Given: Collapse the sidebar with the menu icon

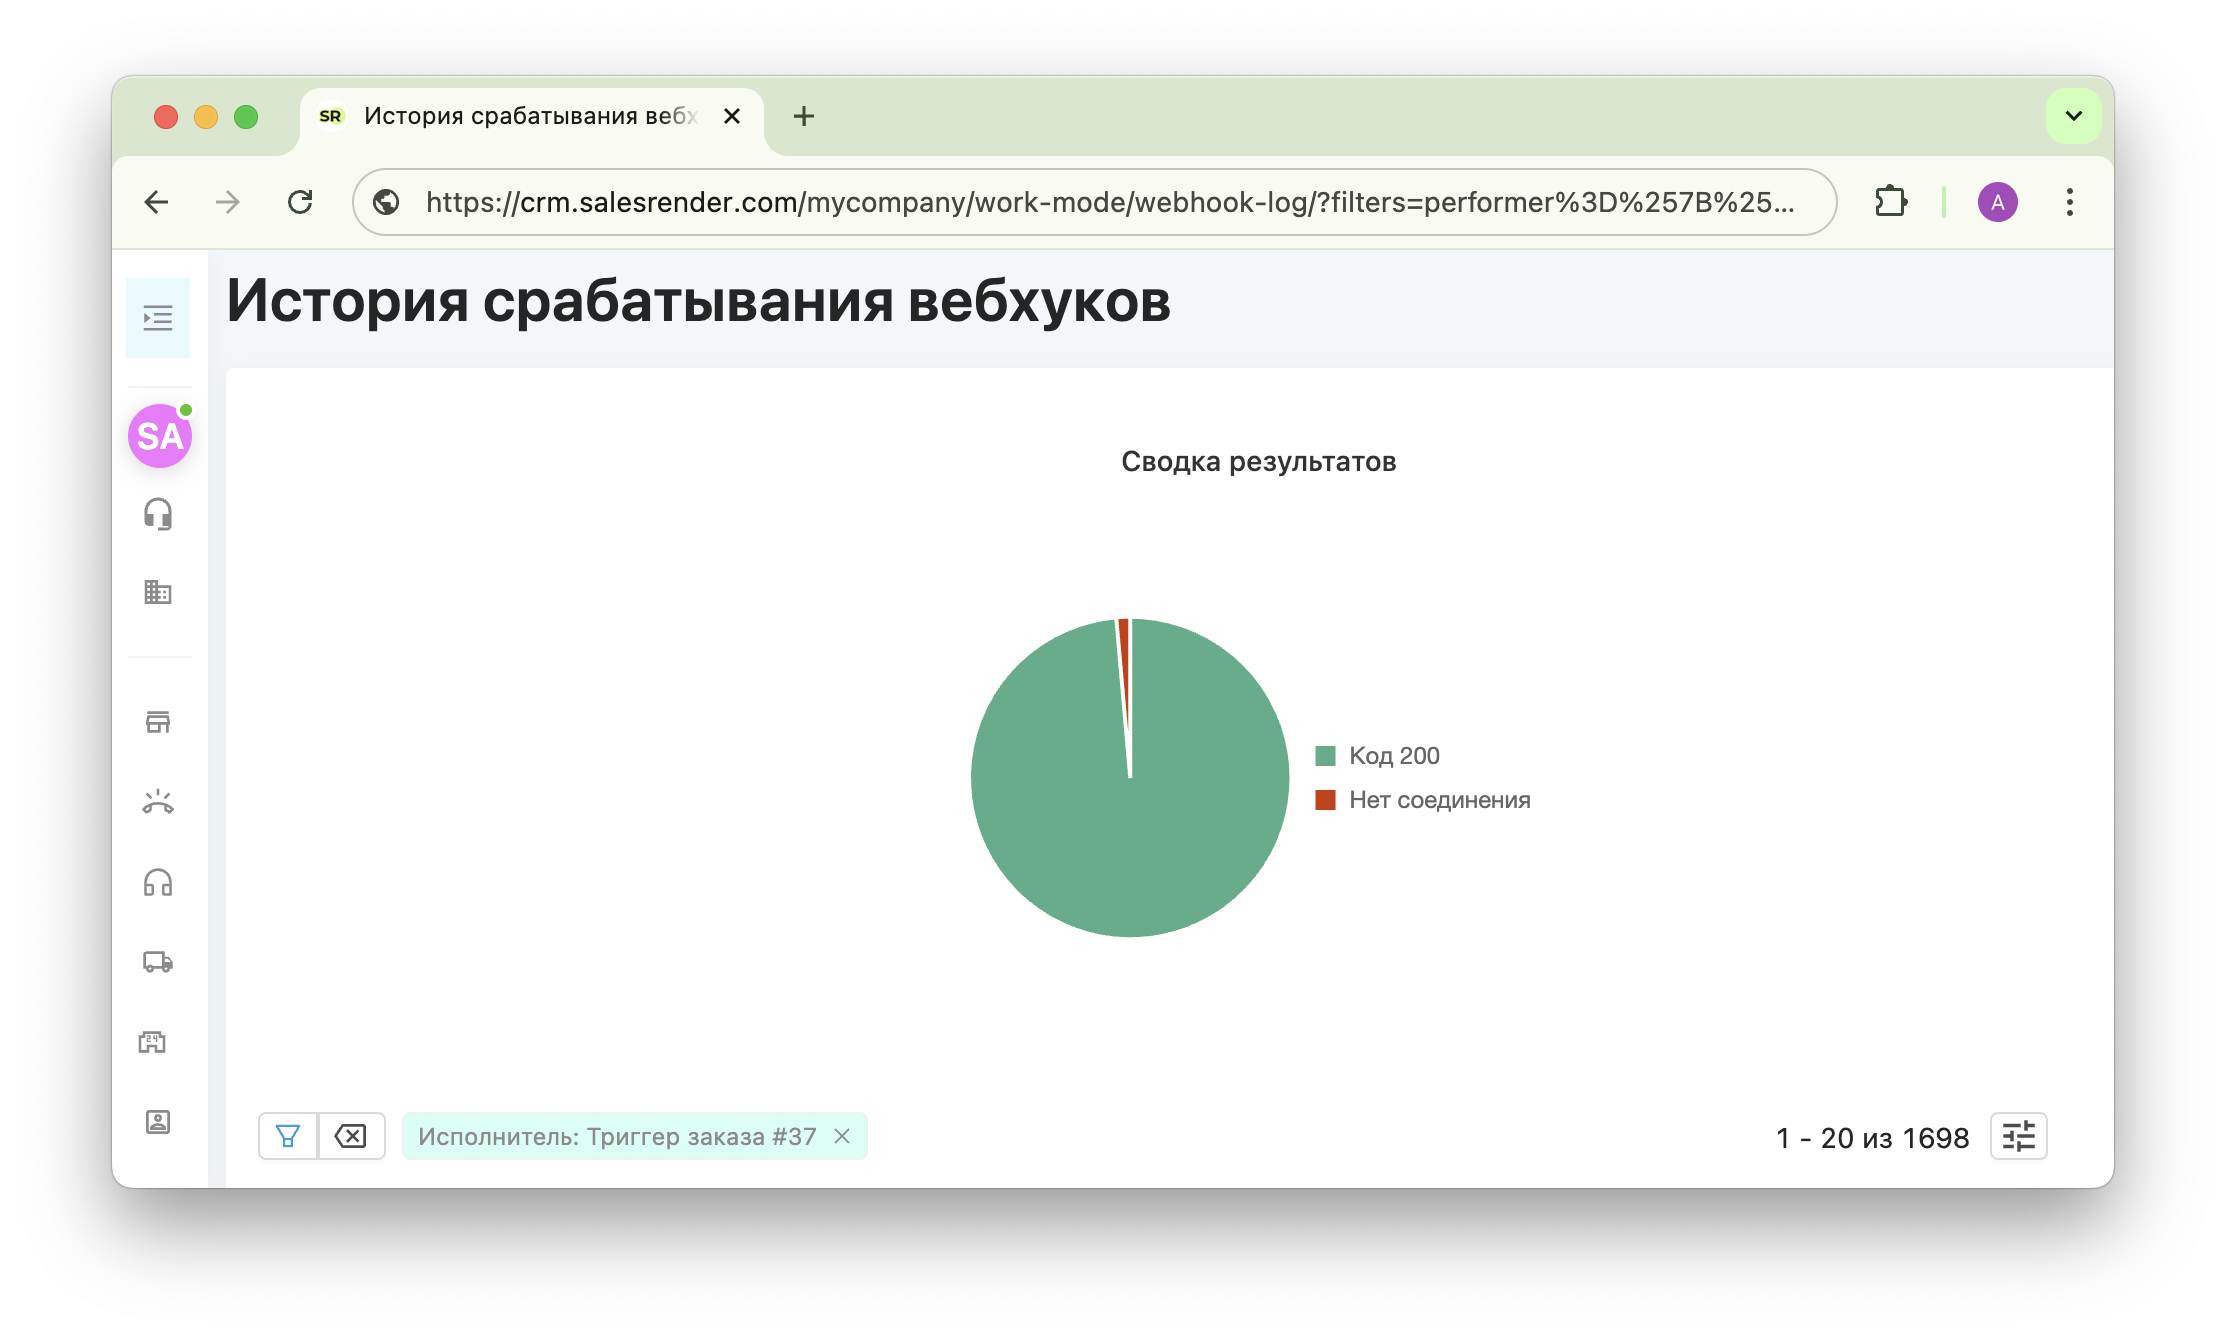Looking at the screenshot, I should click(157, 317).
